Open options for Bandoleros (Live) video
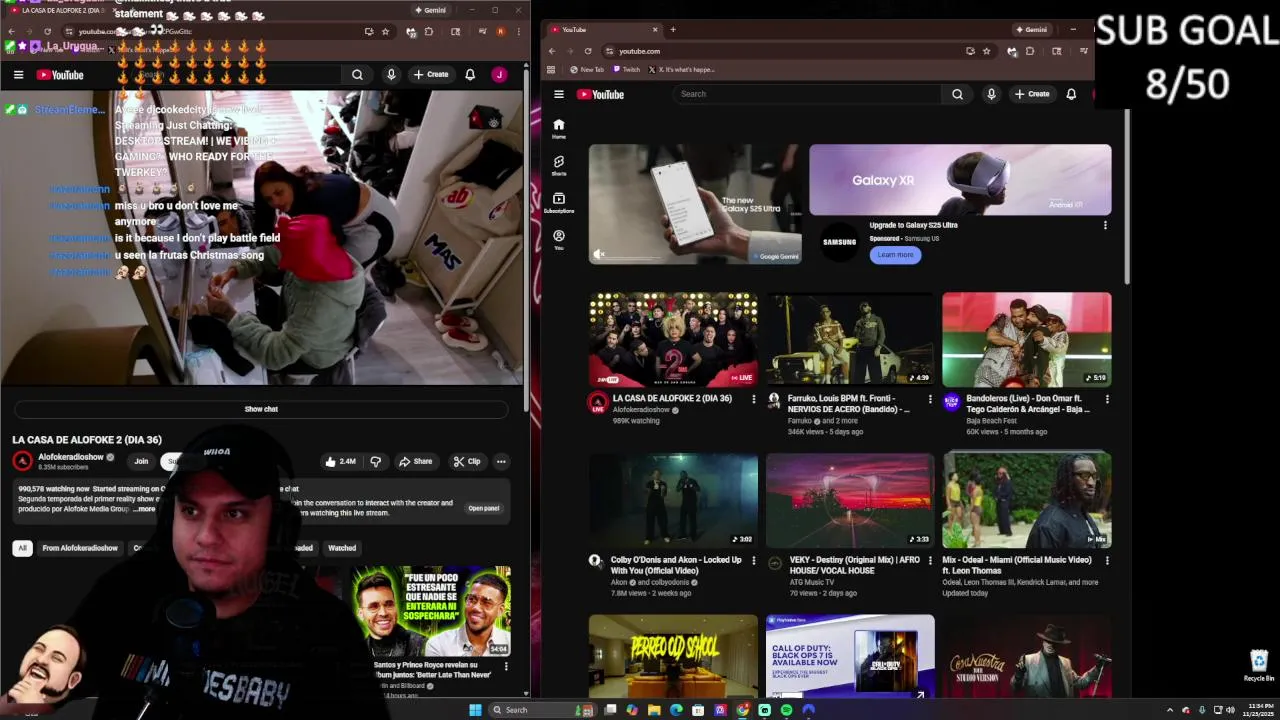The width and height of the screenshot is (1280, 720). point(1106,399)
